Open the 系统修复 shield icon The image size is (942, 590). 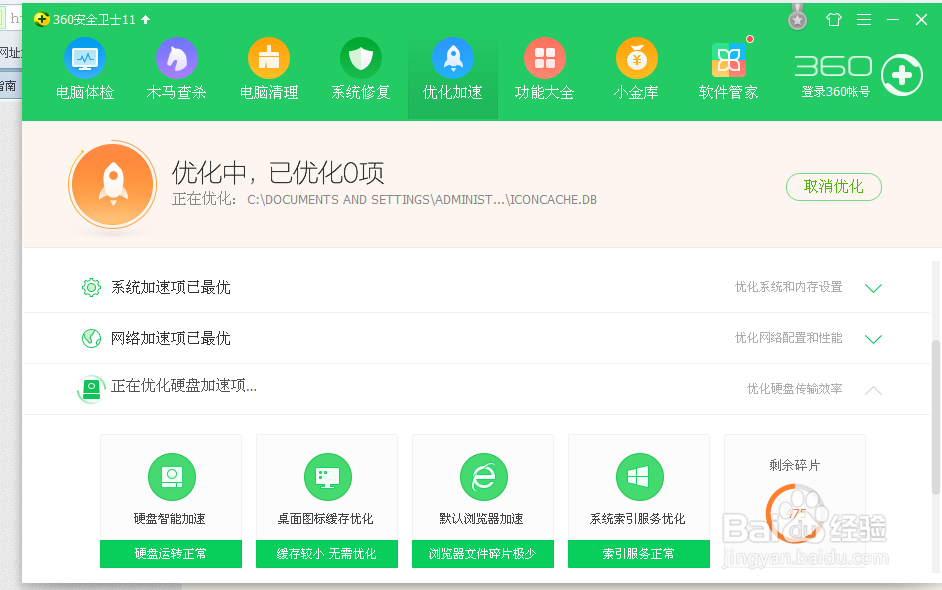360,58
